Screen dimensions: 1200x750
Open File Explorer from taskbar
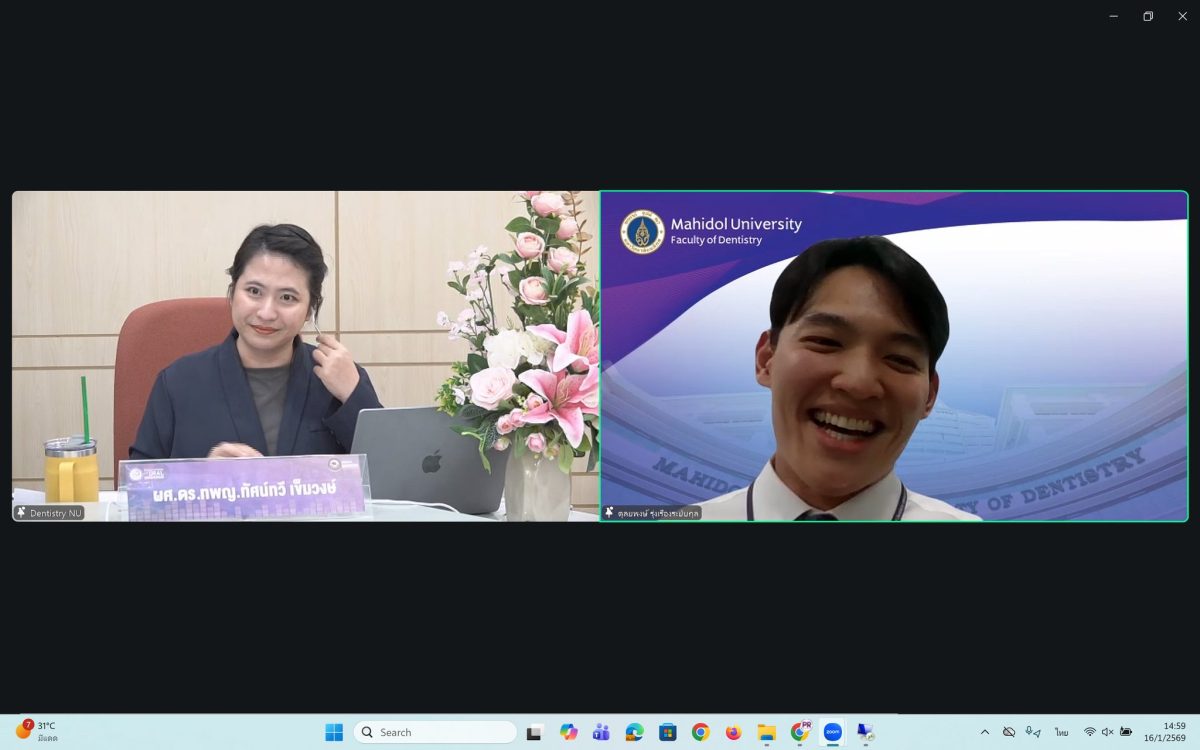click(x=766, y=732)
